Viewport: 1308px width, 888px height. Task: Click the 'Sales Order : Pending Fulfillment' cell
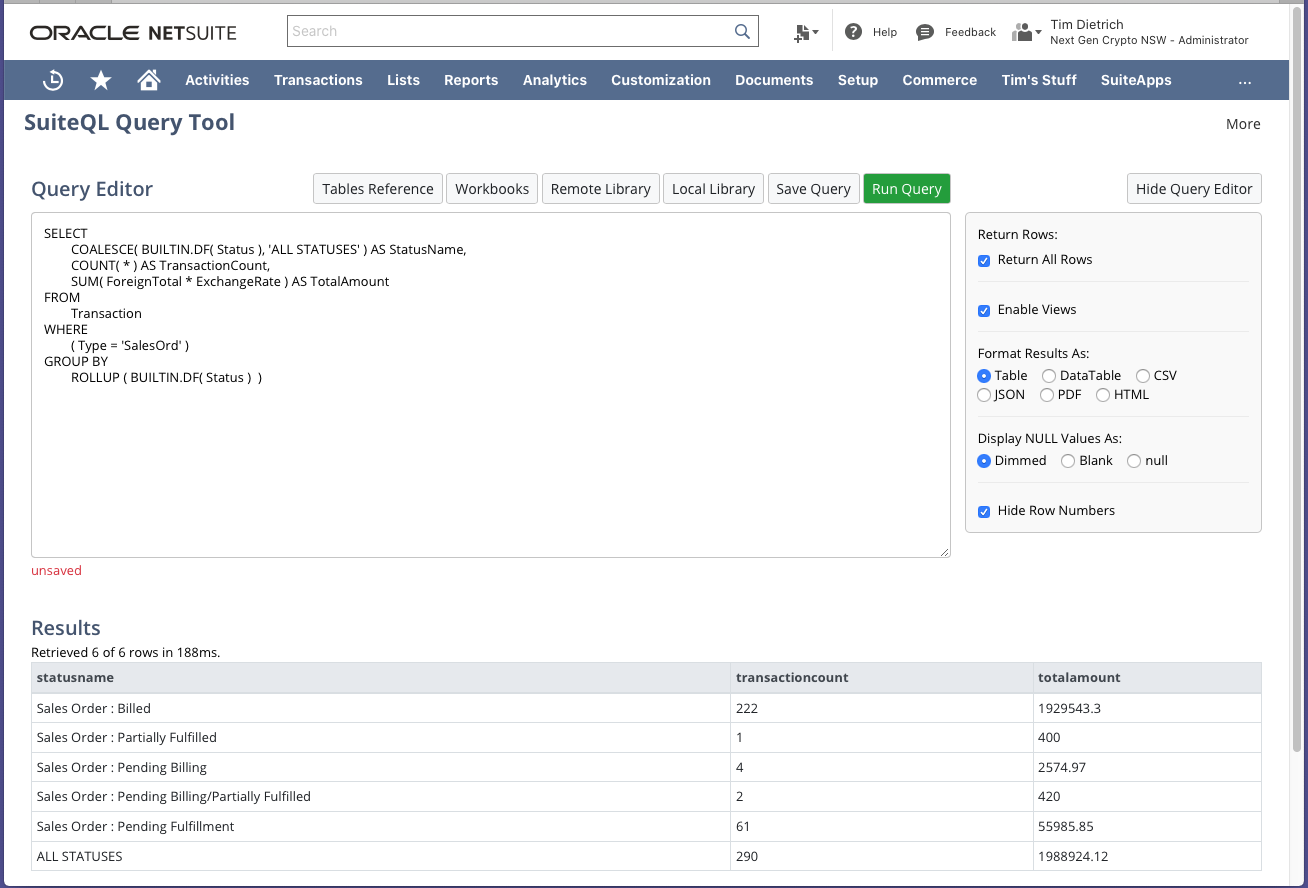point(381,827)
